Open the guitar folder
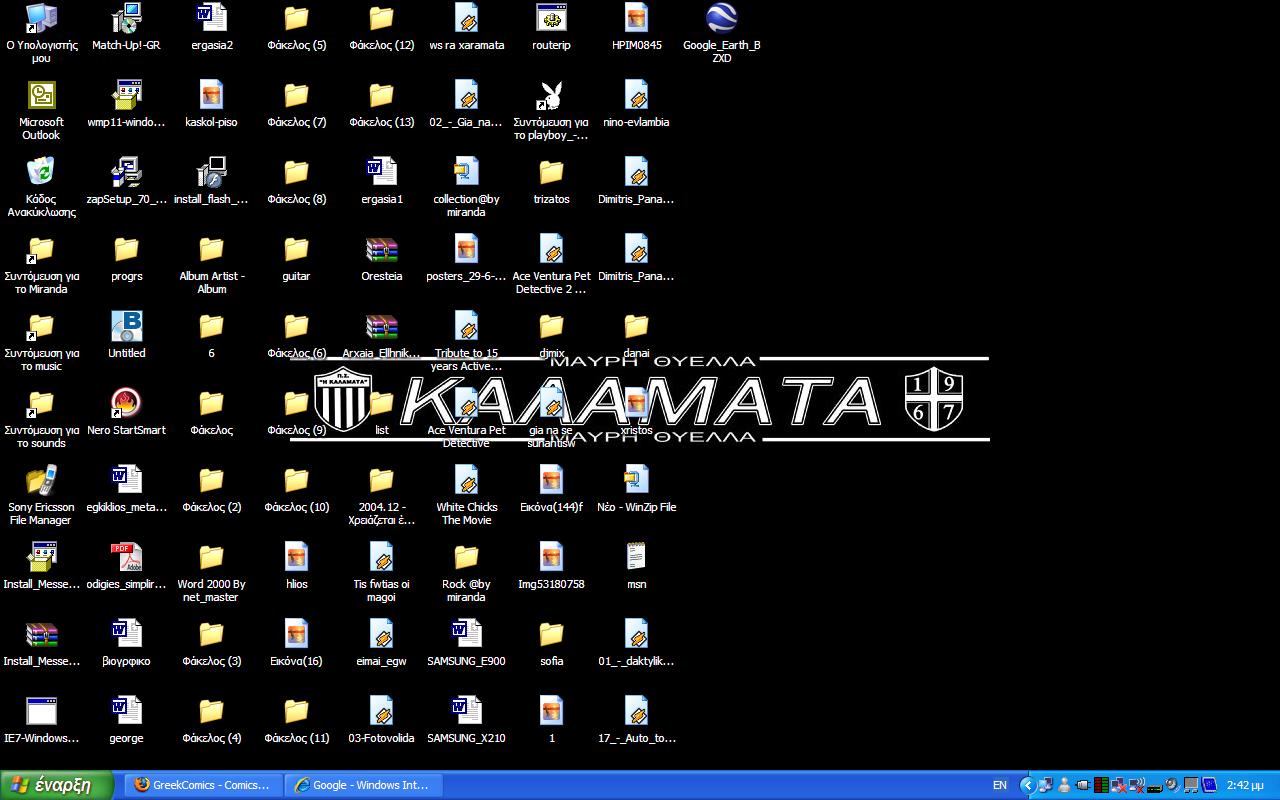1280x800 pixels. click(x=296, y=249)
